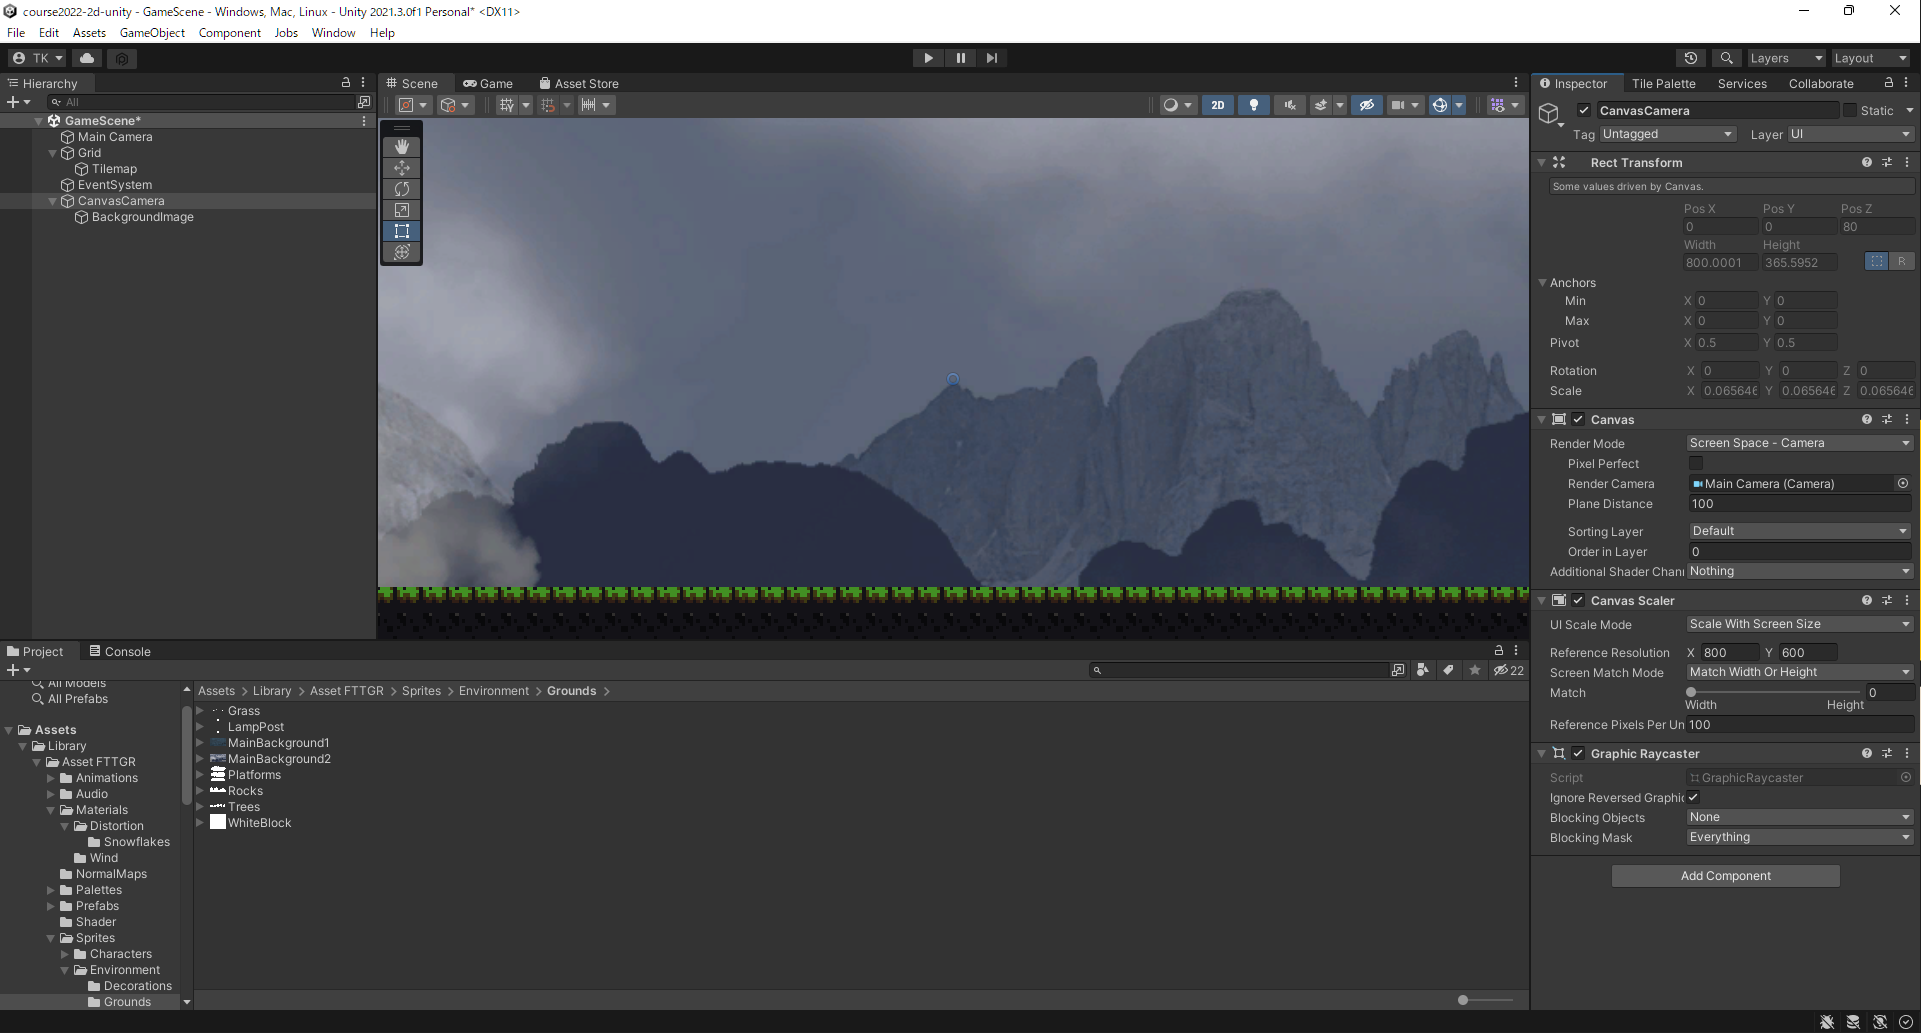The width and height of the screenshot is (1921, 1033).
Task: Switch to the Tile Palette tab
Action: [x=1663, y=84]
